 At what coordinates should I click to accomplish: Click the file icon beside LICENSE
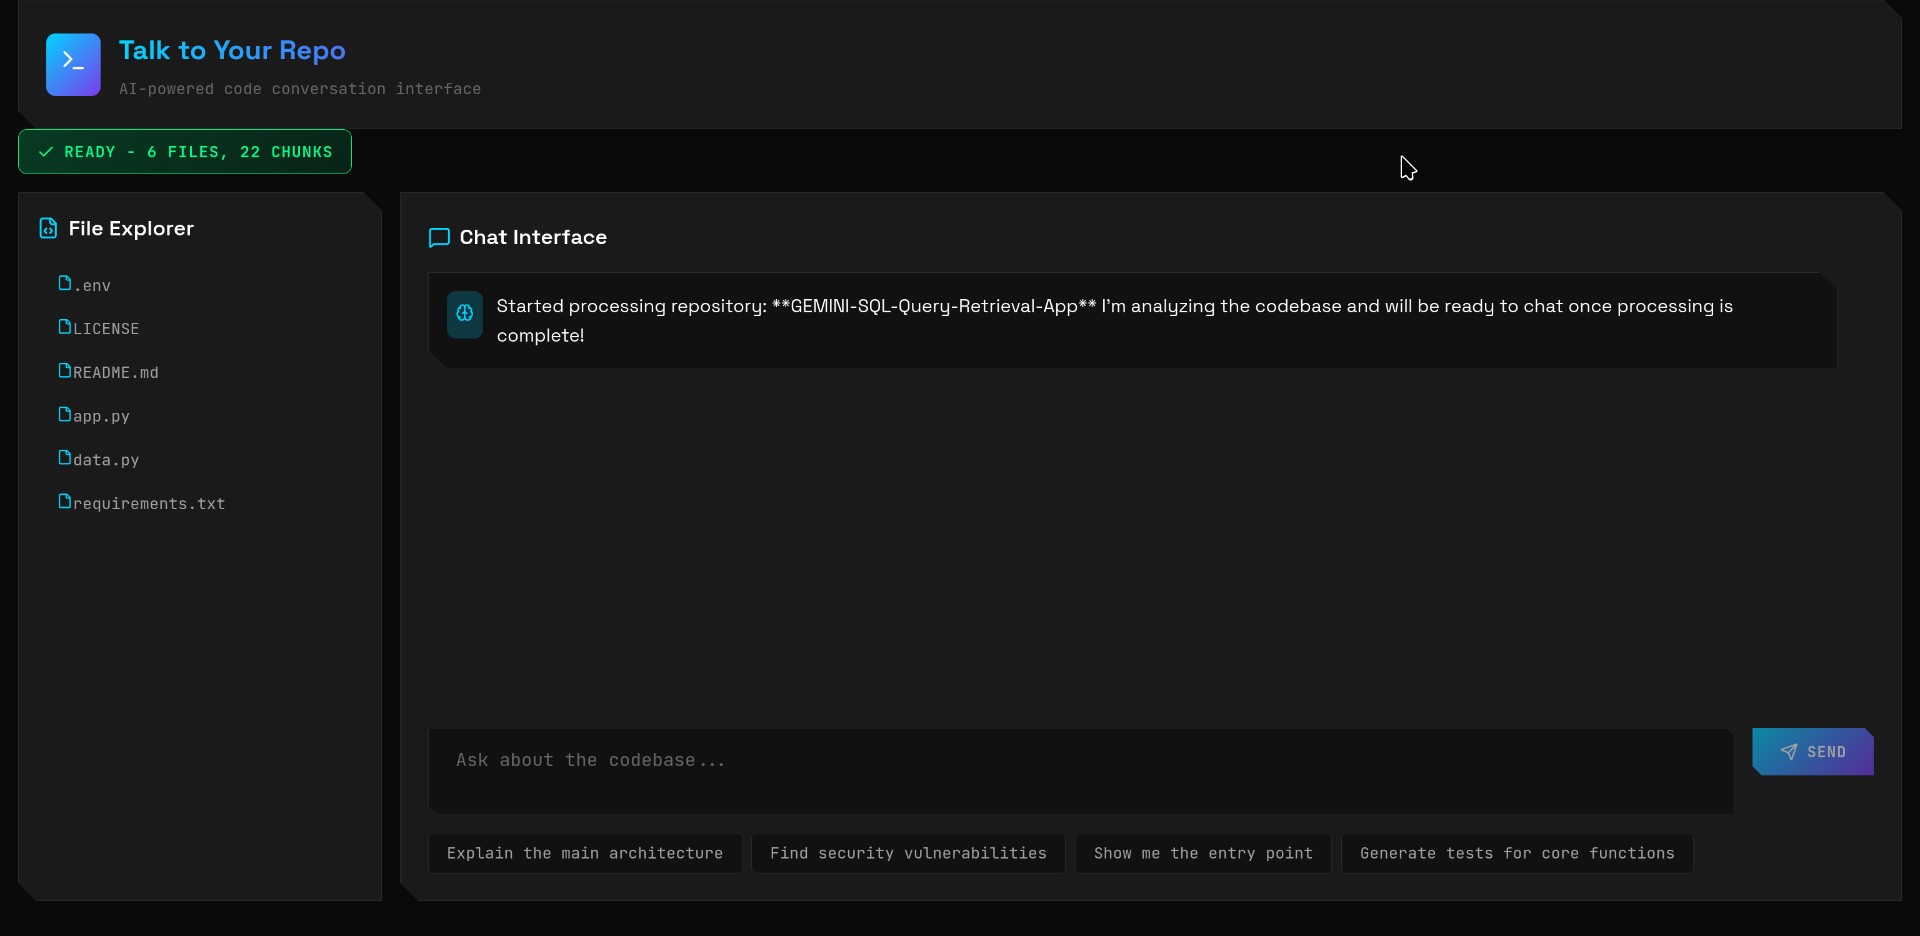[x=64, y=327]
